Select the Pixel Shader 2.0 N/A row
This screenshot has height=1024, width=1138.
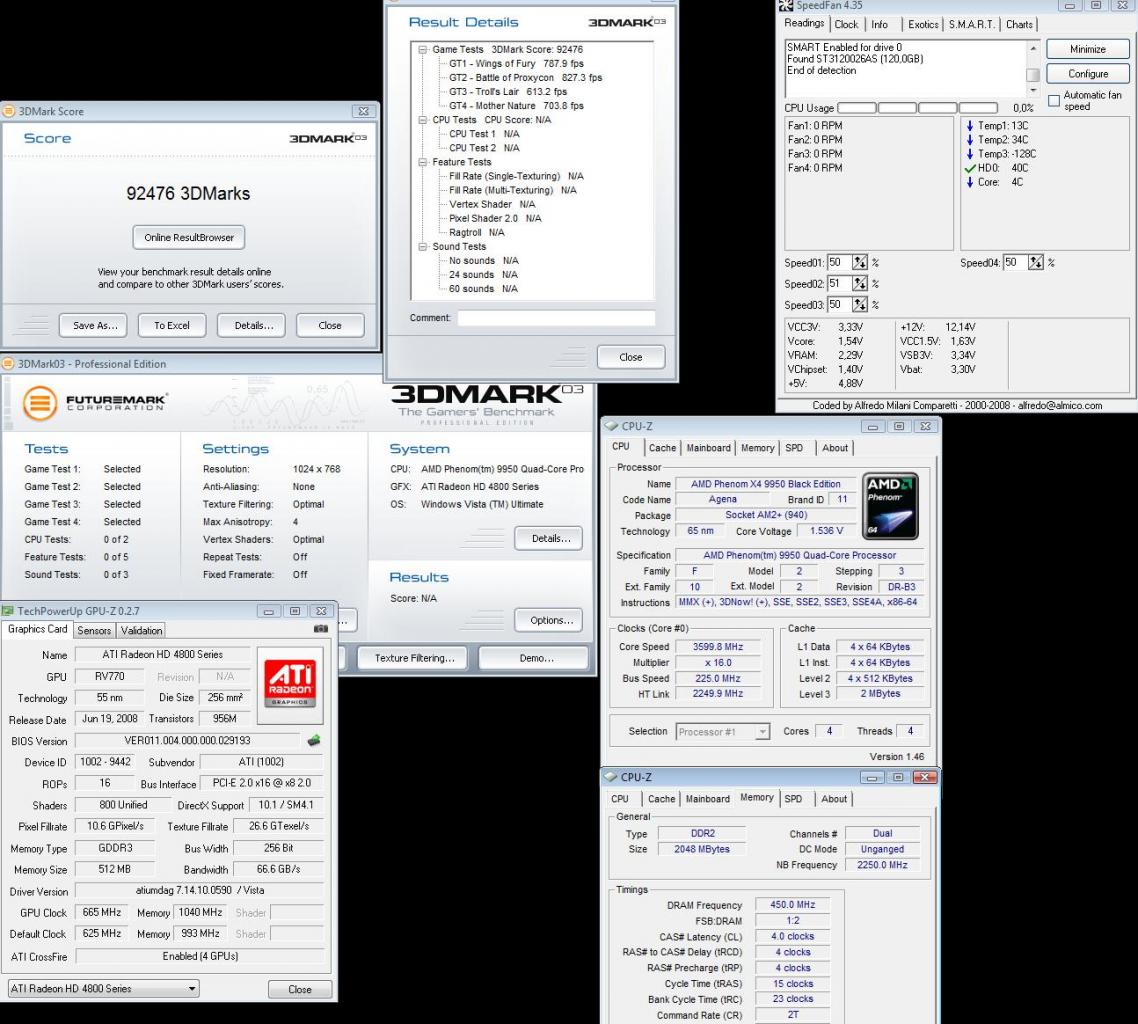point(495,218)
